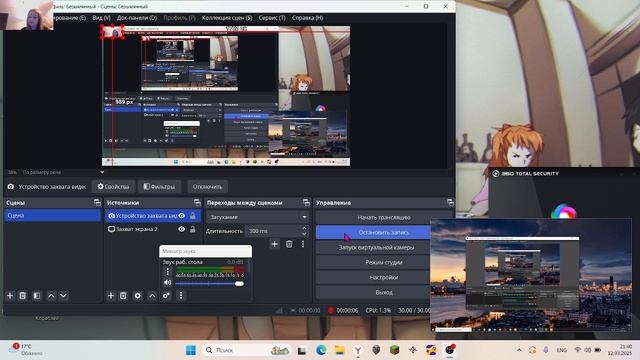Toggle Запуск виртуальной камеры
The height and width of the screenshot is (360, 640).
click(376, 247)
